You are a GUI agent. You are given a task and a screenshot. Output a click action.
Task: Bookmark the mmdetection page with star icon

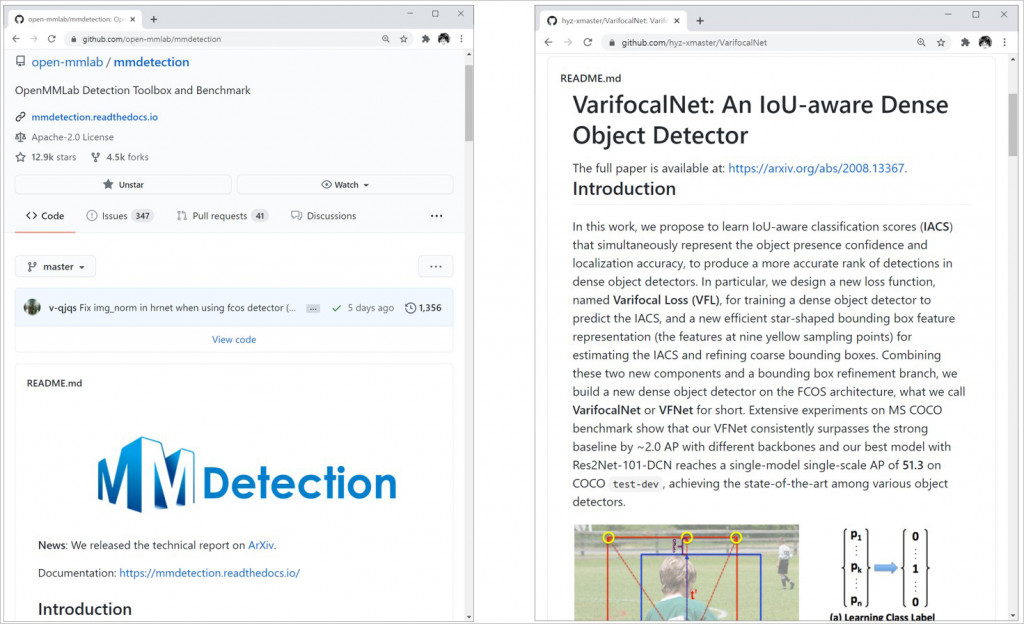click(x=404, y=39)
